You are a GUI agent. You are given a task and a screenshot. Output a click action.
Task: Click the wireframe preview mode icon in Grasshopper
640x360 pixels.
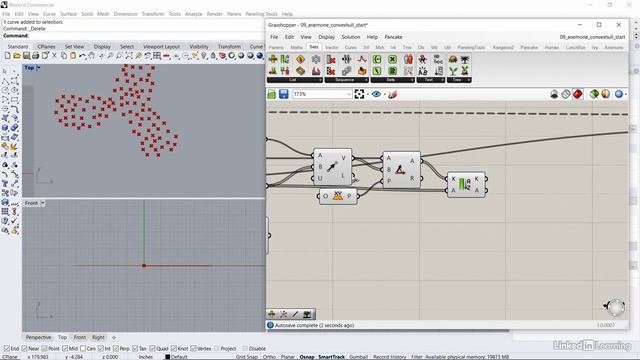(566, 94)
